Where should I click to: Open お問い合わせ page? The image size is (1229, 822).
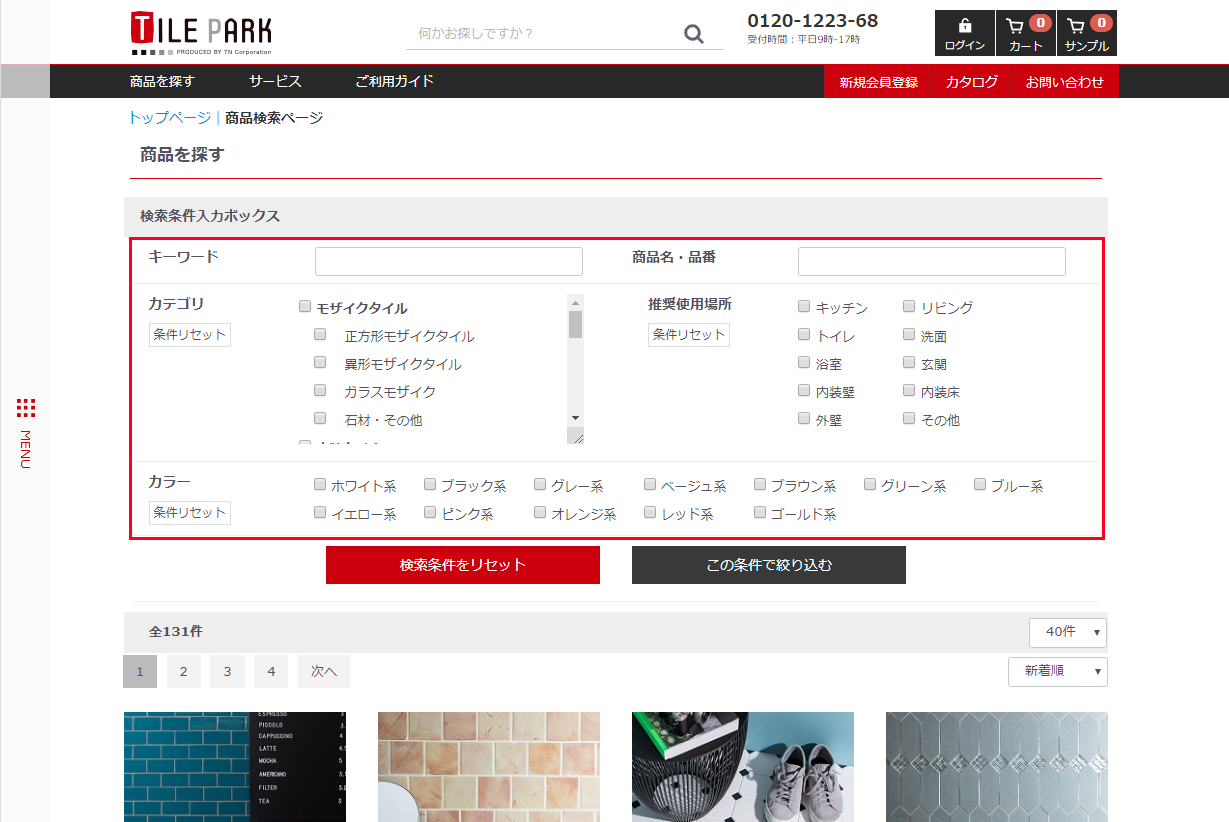(x=1065, y=82)
